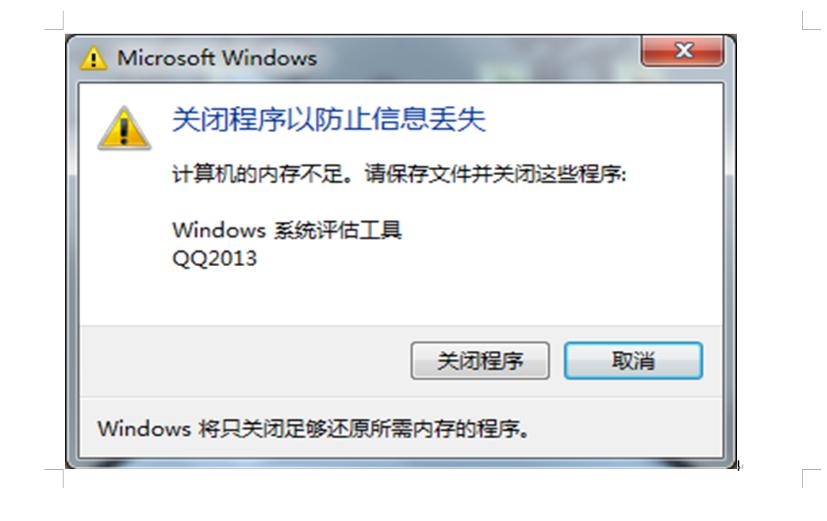Select the QQ2013 program entry
This screenshot has height=521, width=827.
(x=214, y=258)
